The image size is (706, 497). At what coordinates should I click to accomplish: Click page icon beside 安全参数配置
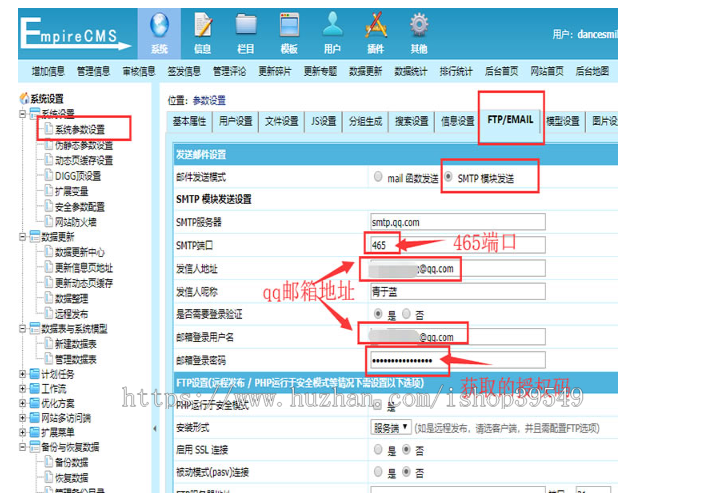(49, 206)
